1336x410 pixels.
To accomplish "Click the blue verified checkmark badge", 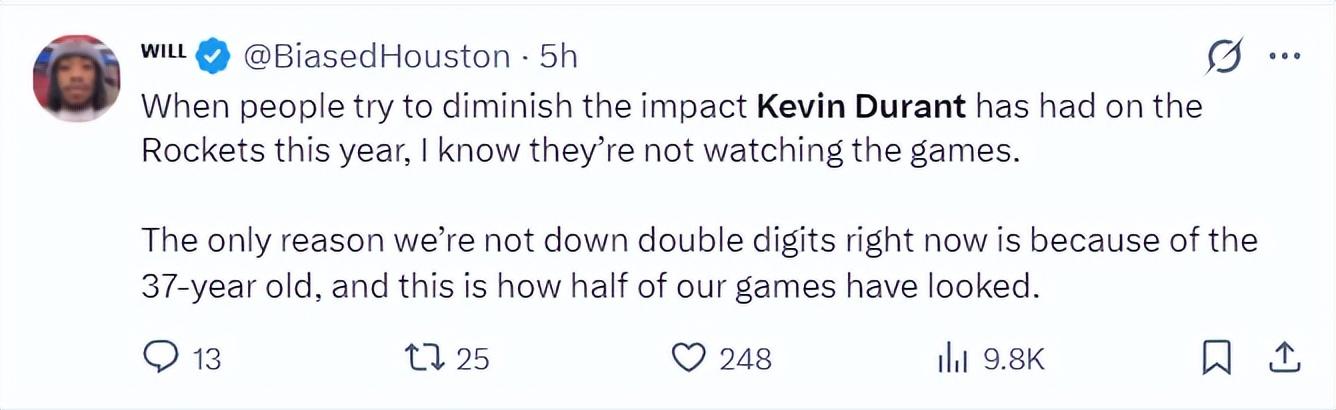I will [x=213, y=56].
